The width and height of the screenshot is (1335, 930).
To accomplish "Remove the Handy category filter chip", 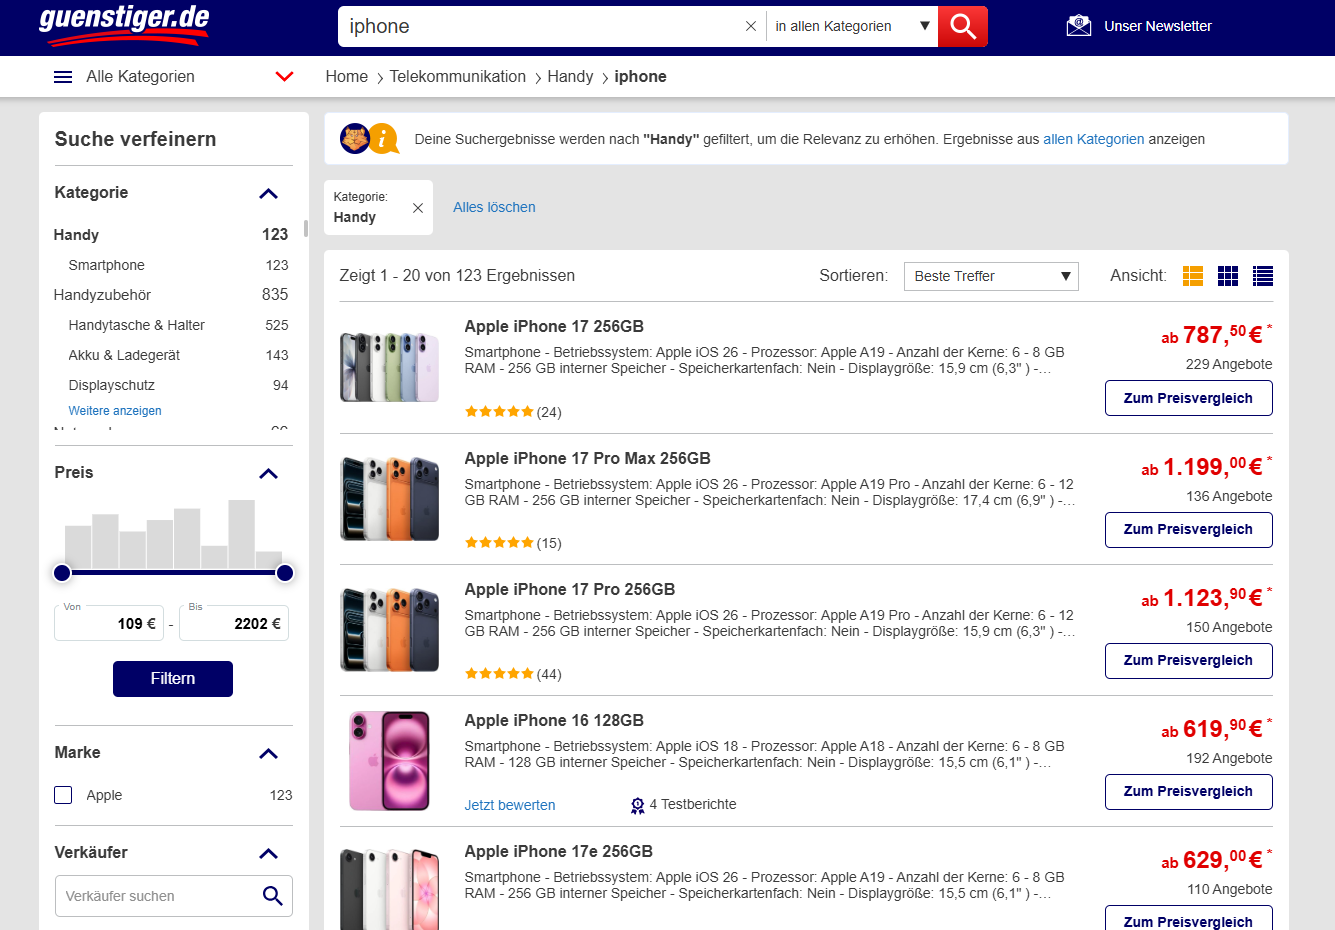I will coord(418,208).
